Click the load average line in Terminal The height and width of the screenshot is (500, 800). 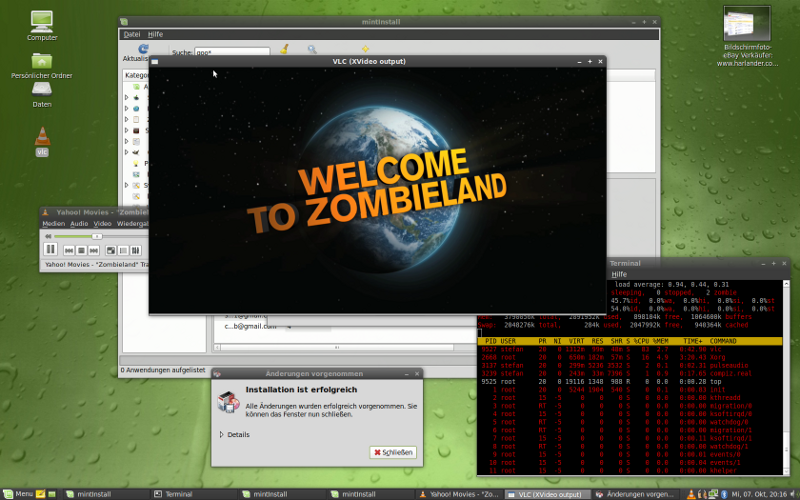[671, 284]
